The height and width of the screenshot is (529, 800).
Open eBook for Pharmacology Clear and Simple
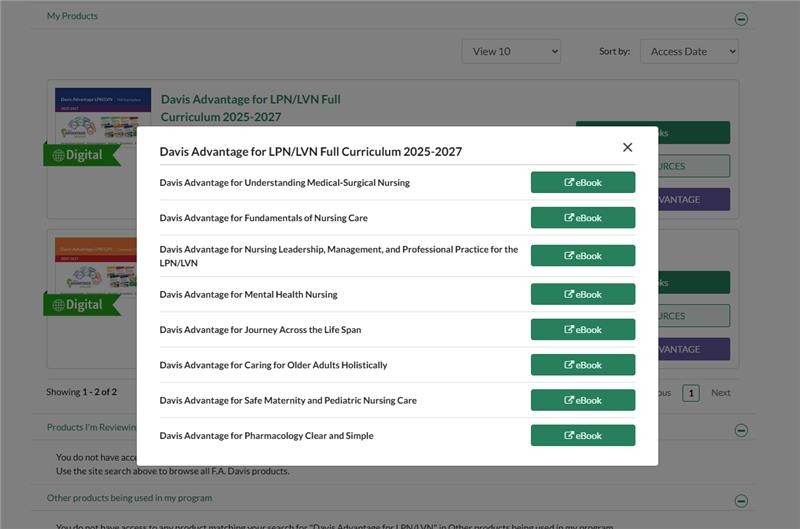pos(582,436)
